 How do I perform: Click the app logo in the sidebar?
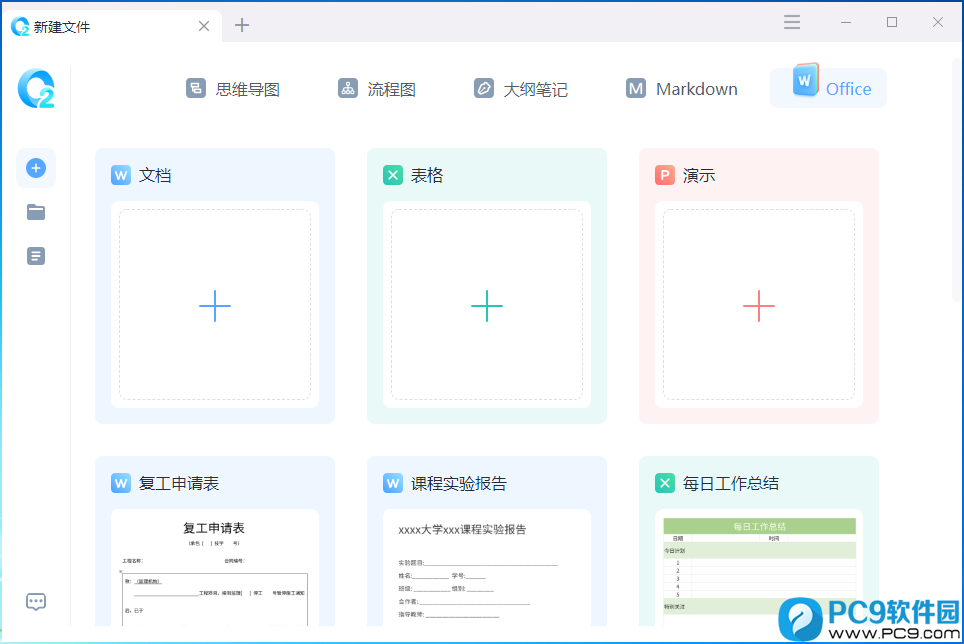coord(36,88)
